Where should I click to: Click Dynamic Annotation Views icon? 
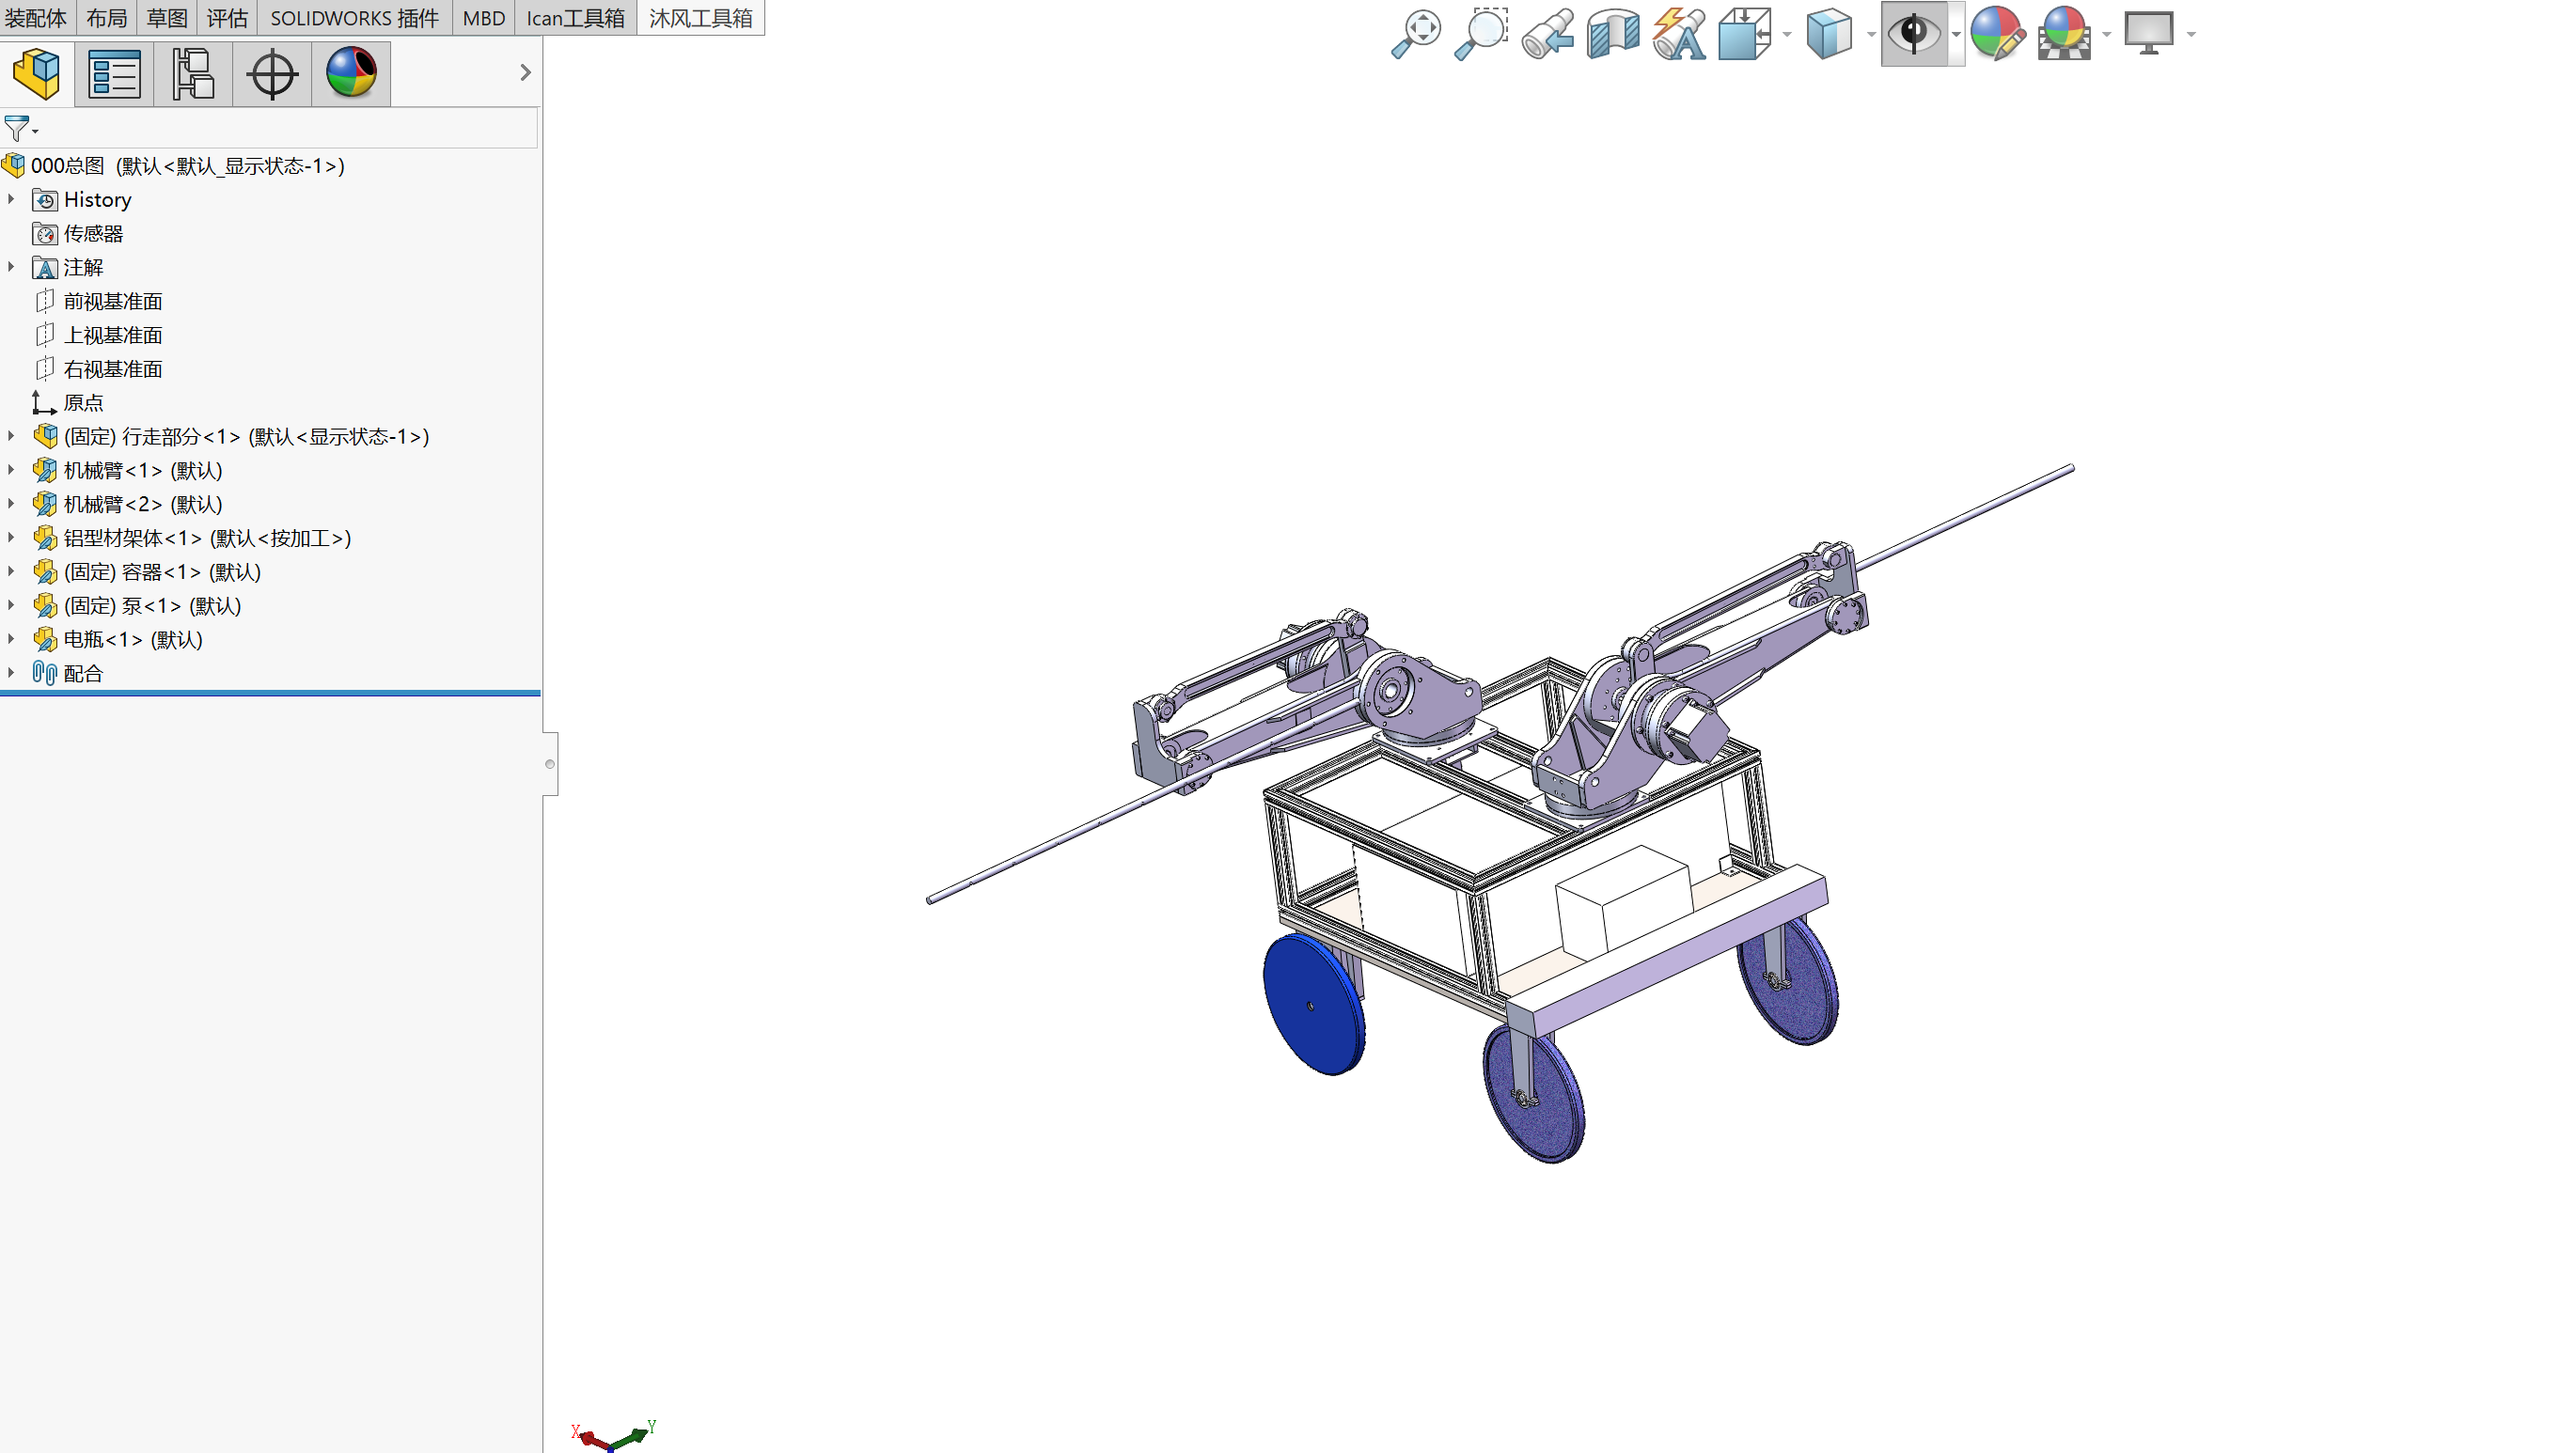(1679, 34)
